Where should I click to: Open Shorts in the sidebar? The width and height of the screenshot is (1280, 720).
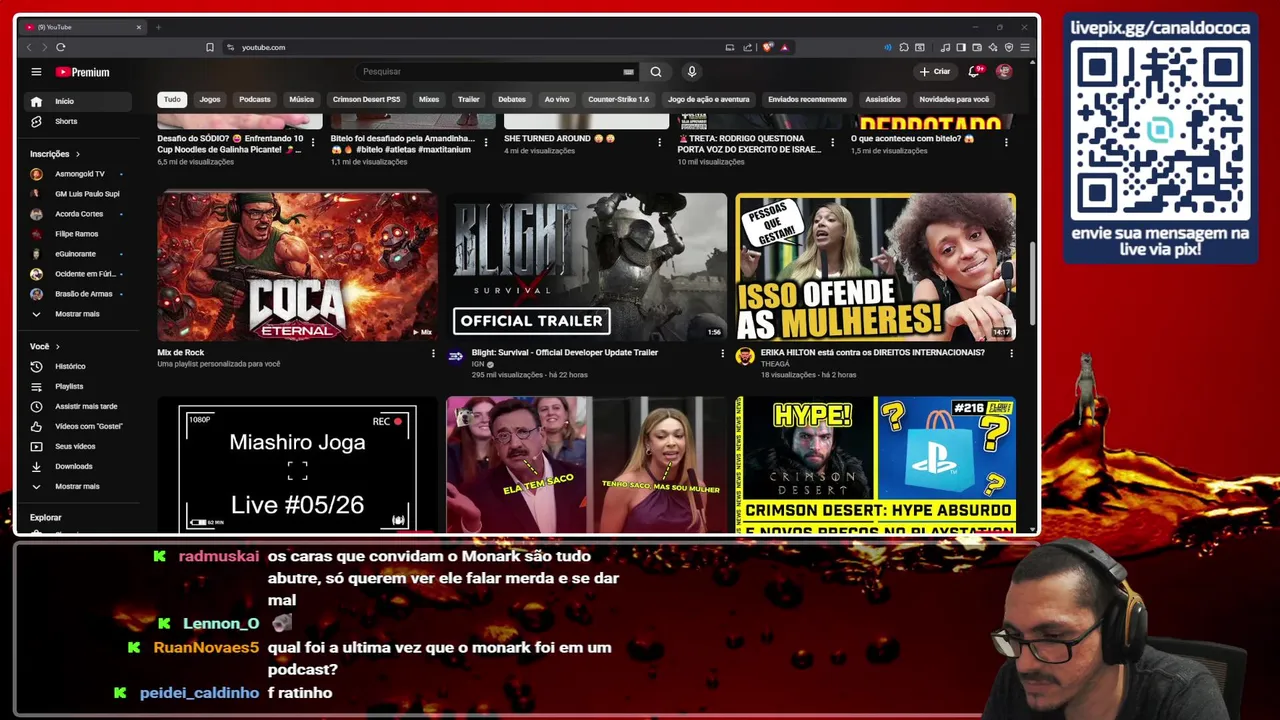click(x=78, y=121)
